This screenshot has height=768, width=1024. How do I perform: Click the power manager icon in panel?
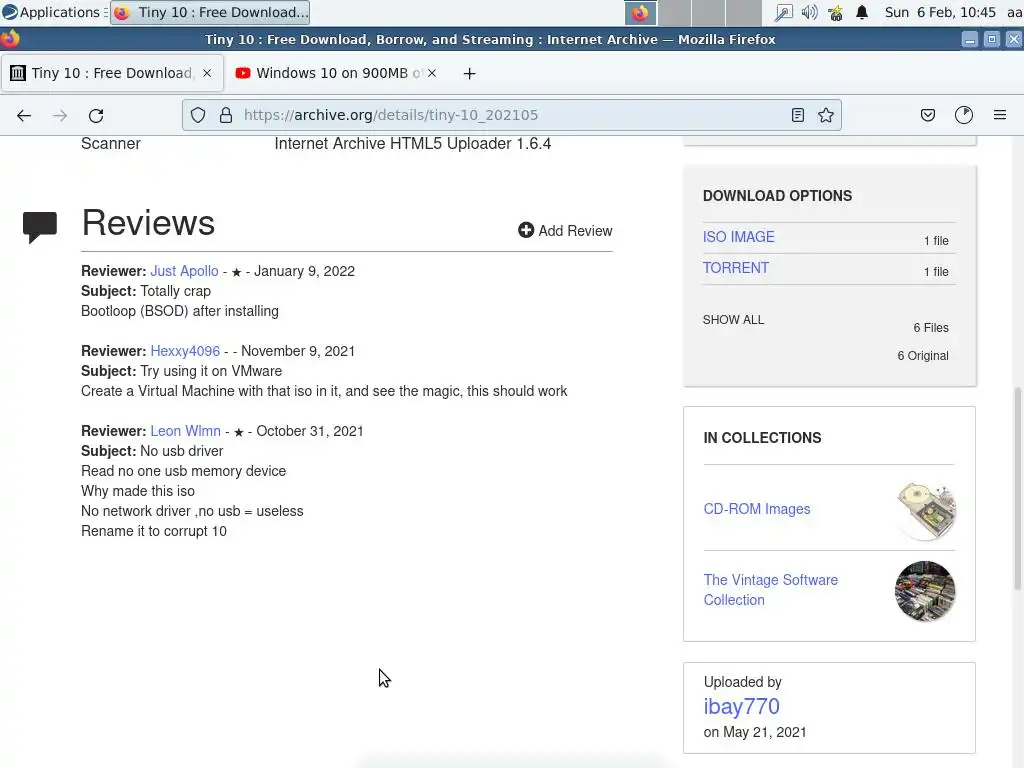pos(835,12)
